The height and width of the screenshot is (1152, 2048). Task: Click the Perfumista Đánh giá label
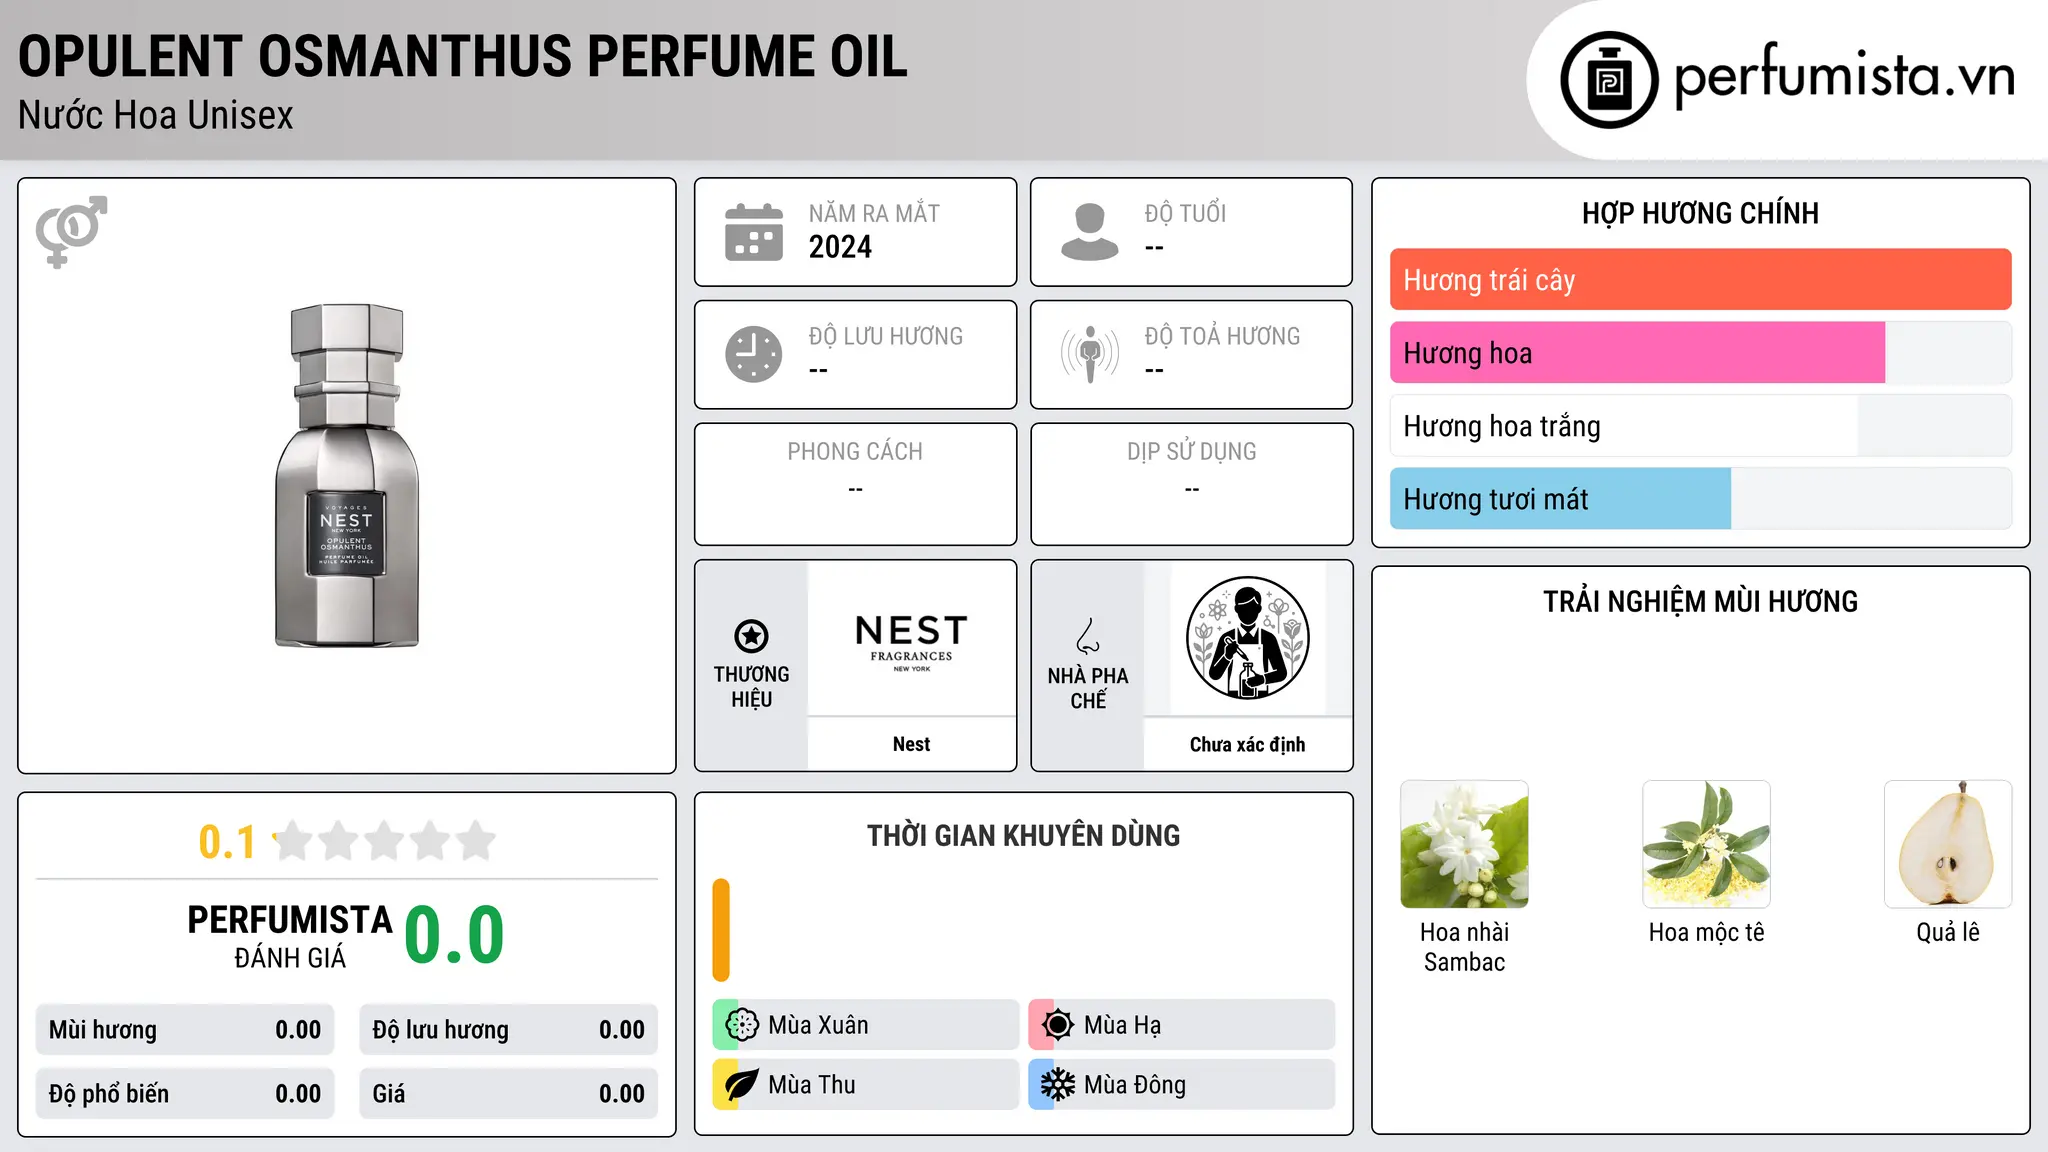click(x=290, y=937)
